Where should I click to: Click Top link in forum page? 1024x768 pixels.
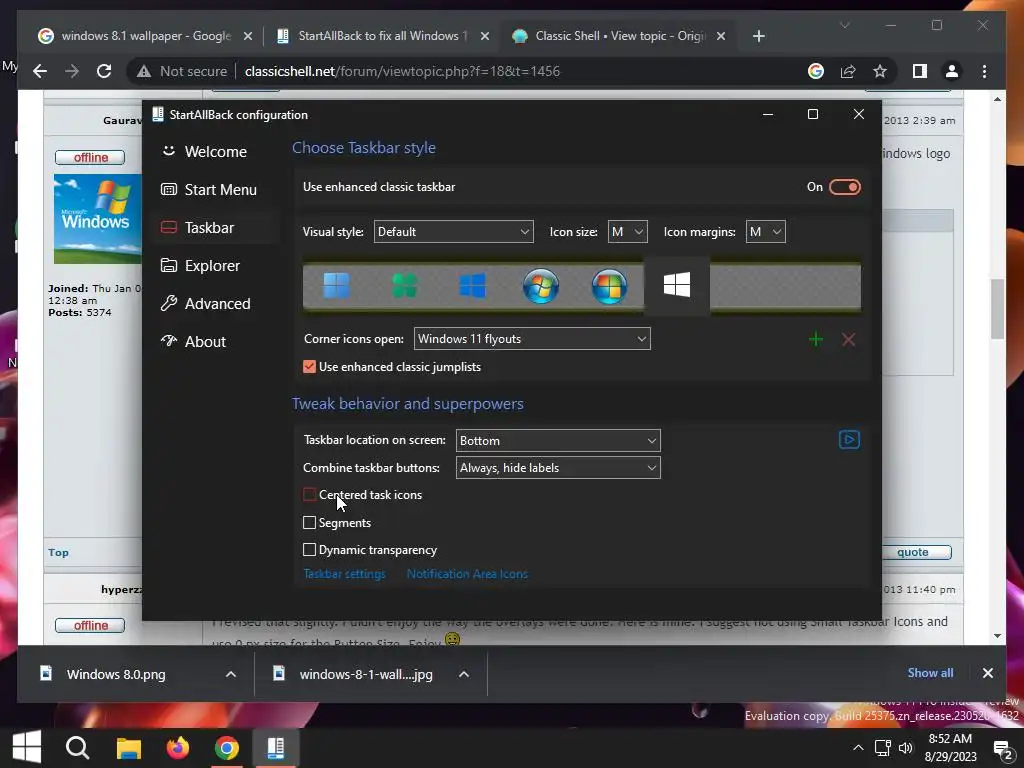[x=58, y=552]
